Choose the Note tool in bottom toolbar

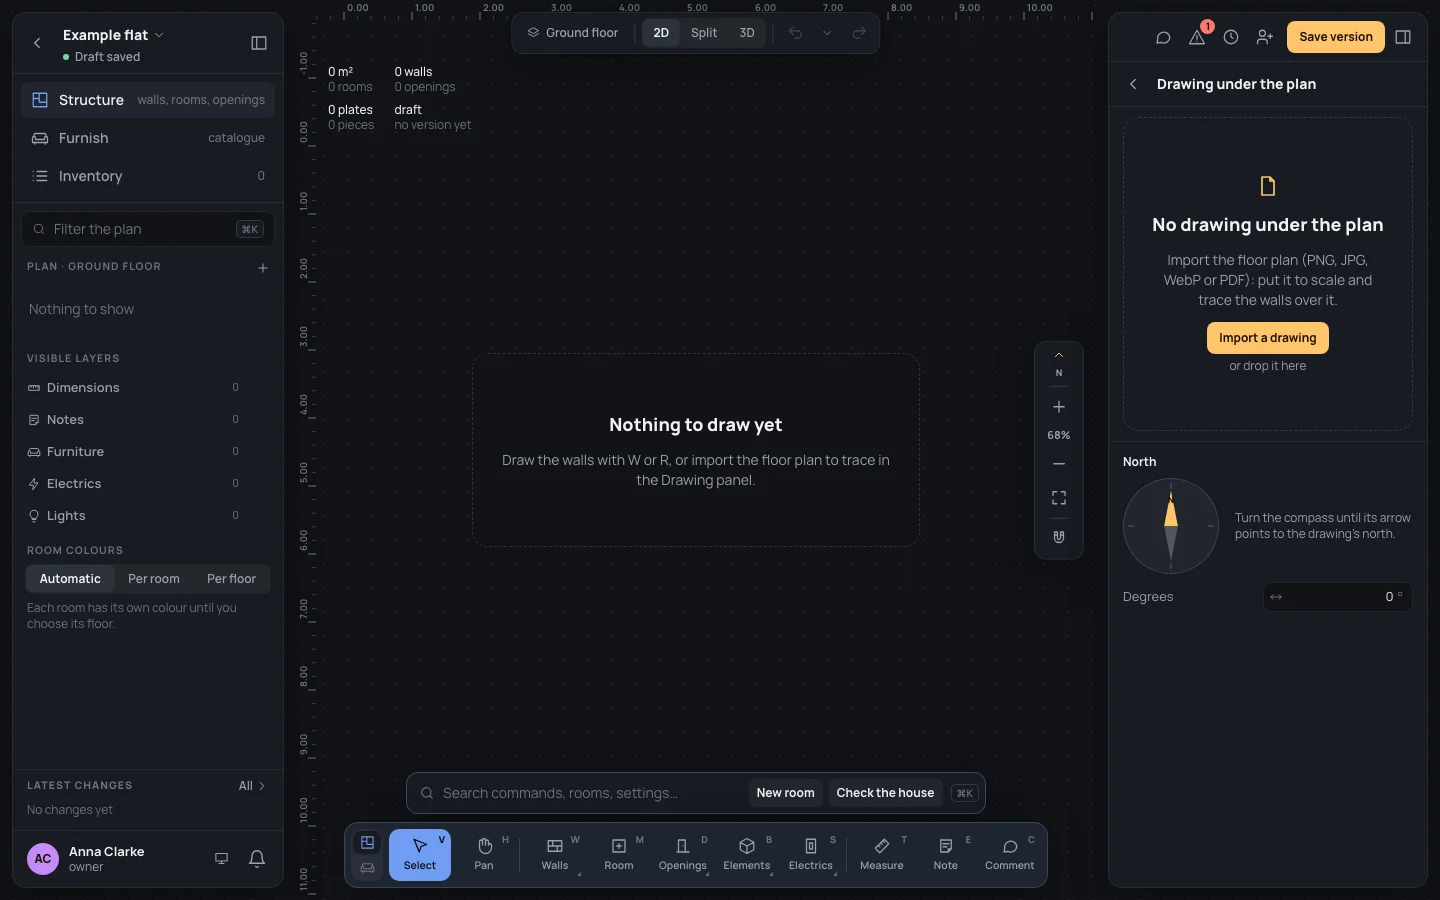(946, 855)
